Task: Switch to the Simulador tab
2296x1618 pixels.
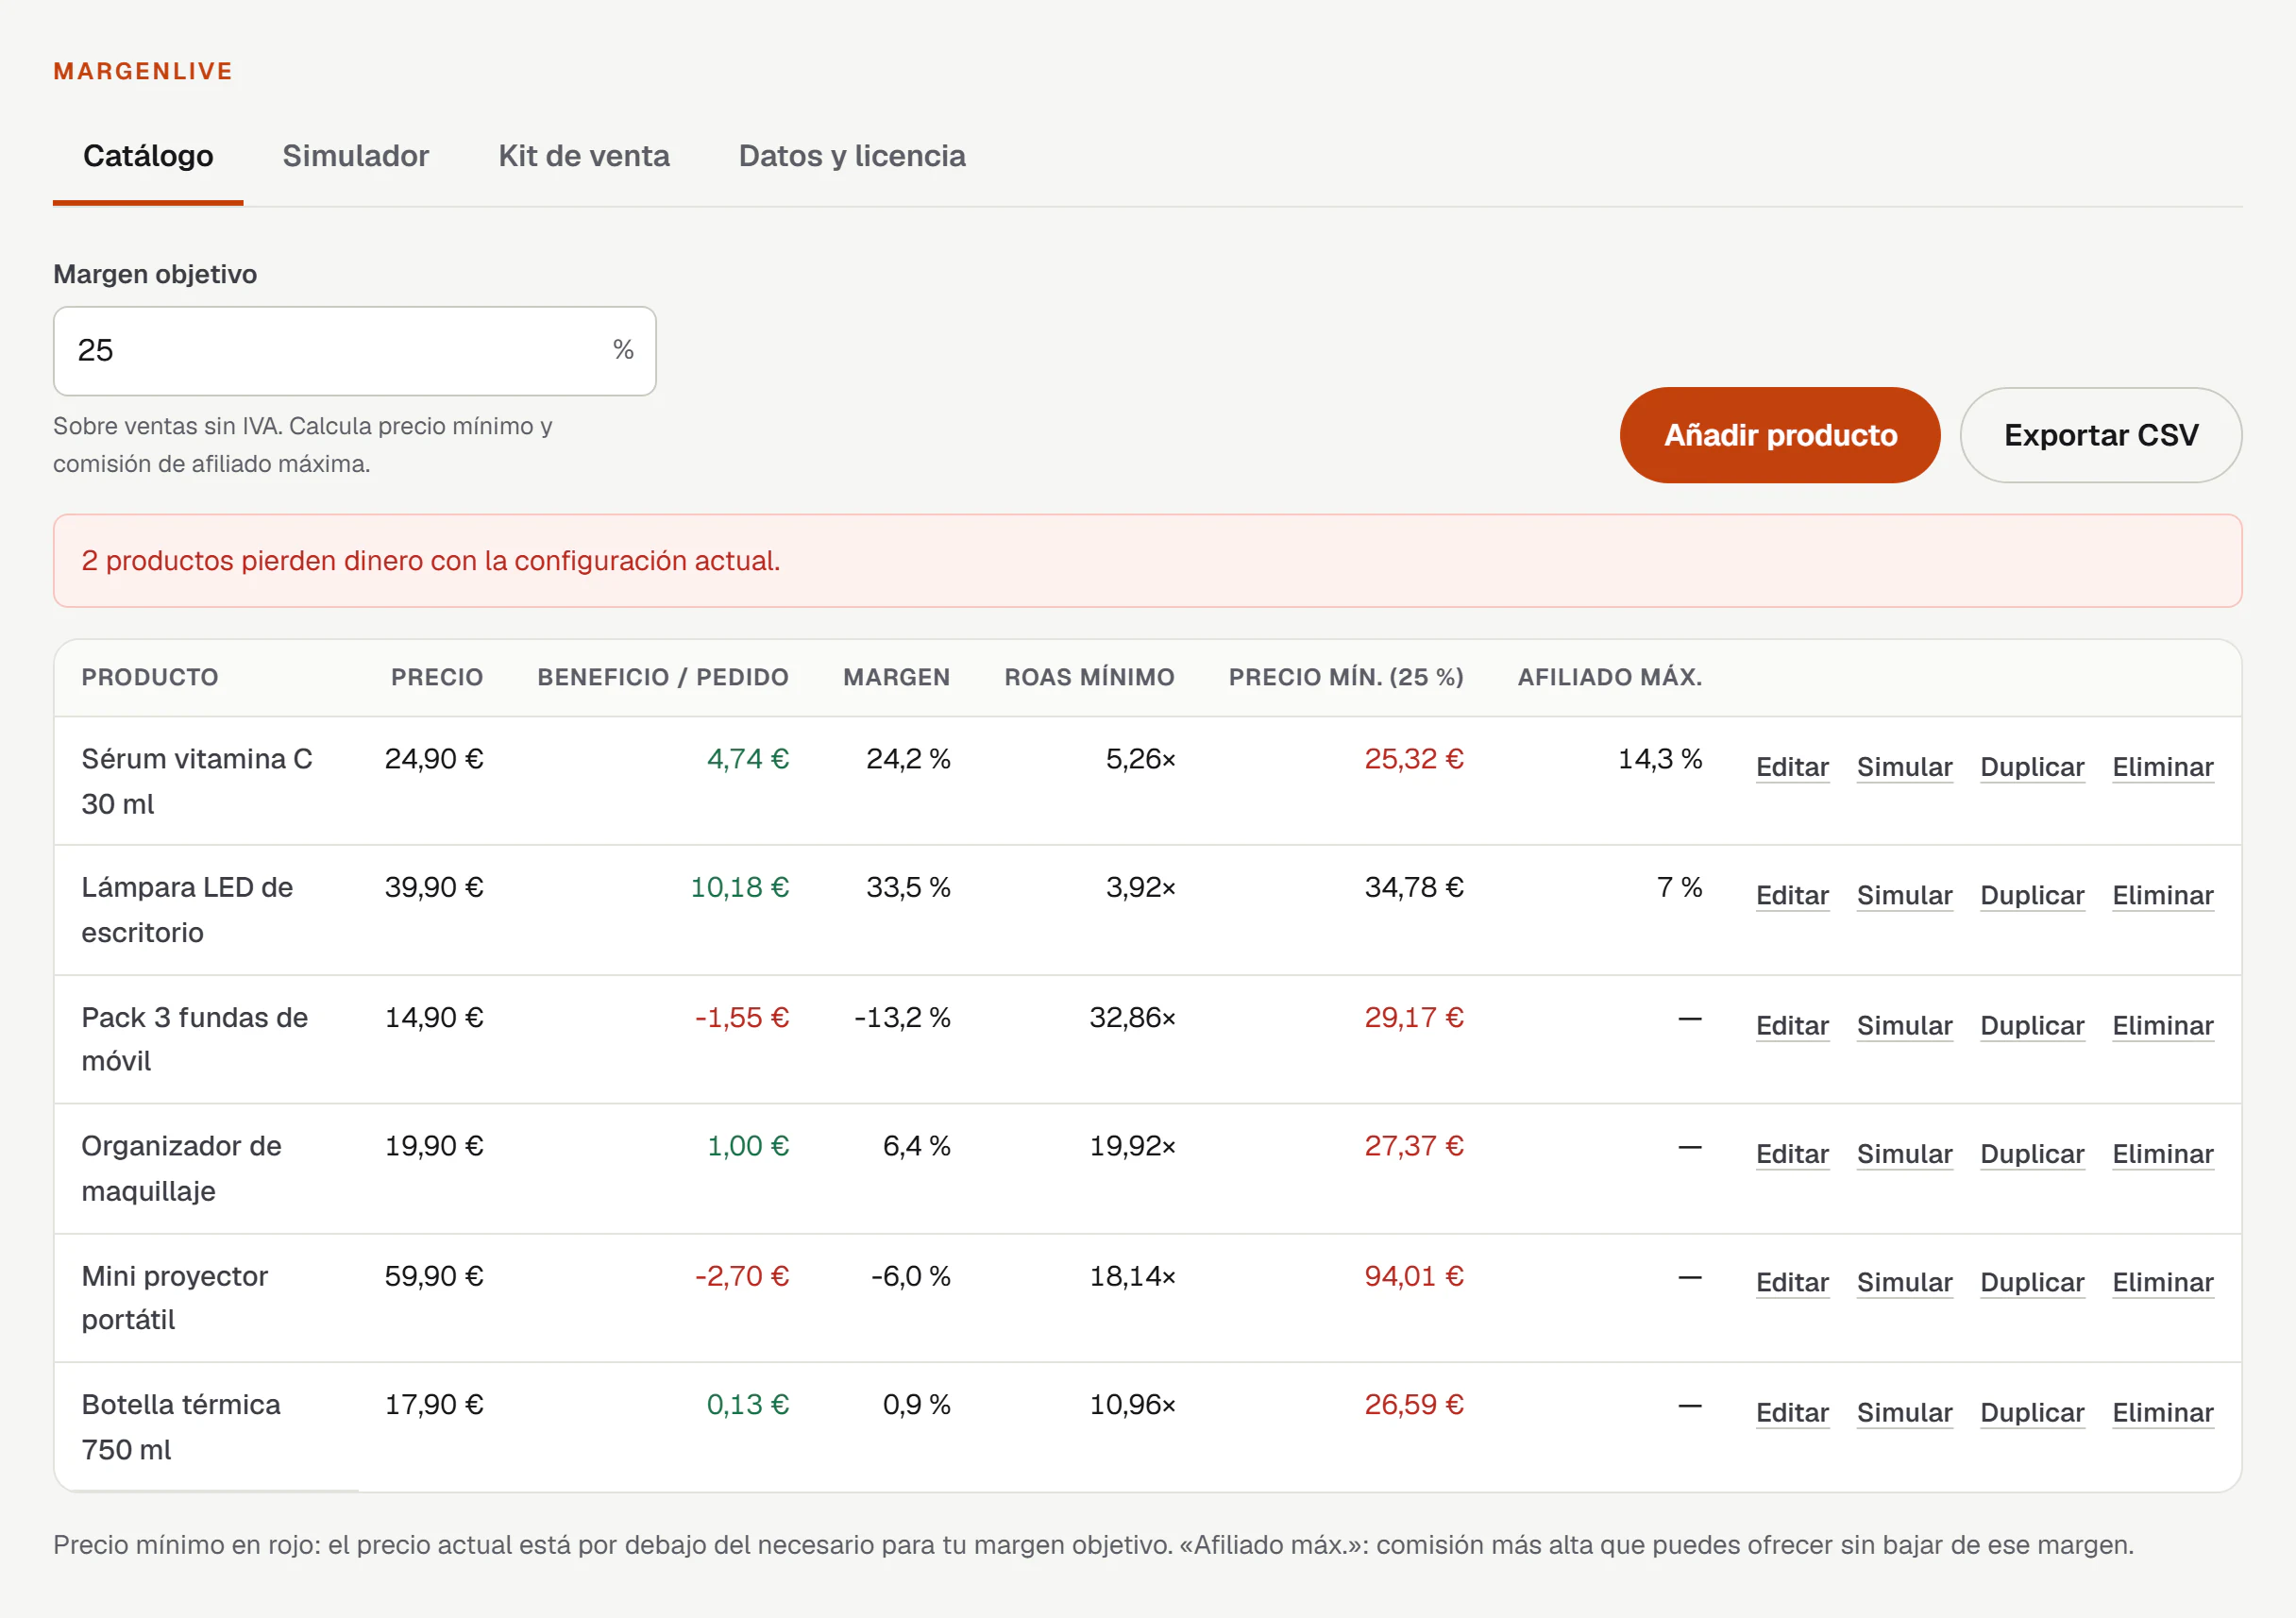Action: (x=355, y=156)
